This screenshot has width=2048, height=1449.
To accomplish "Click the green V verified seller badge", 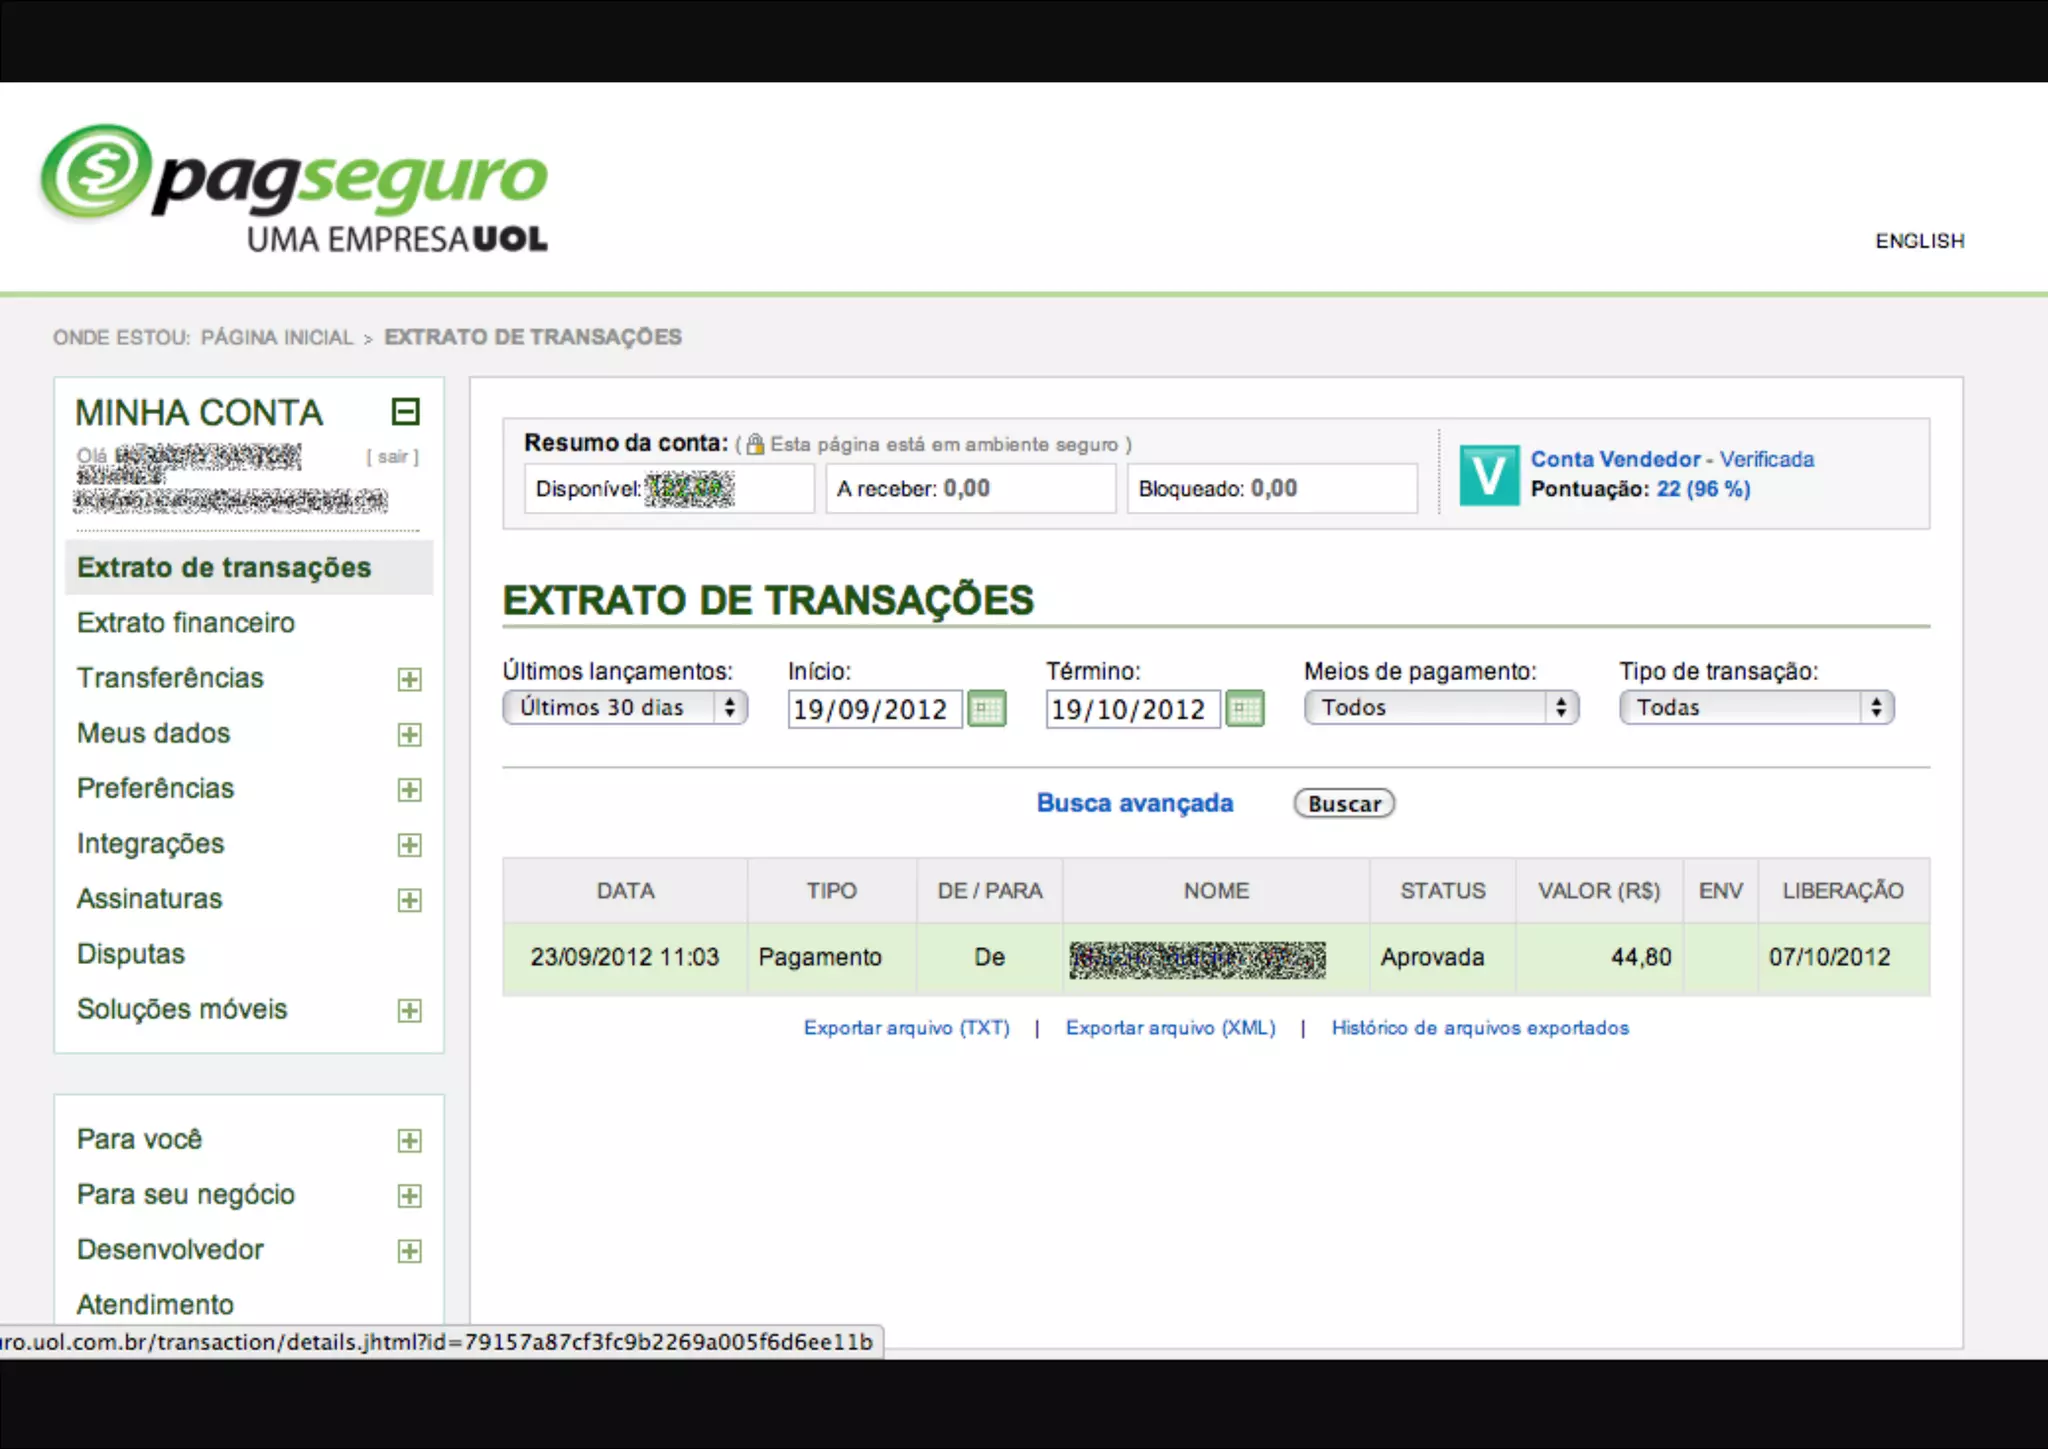I will tap(1488, 475).
